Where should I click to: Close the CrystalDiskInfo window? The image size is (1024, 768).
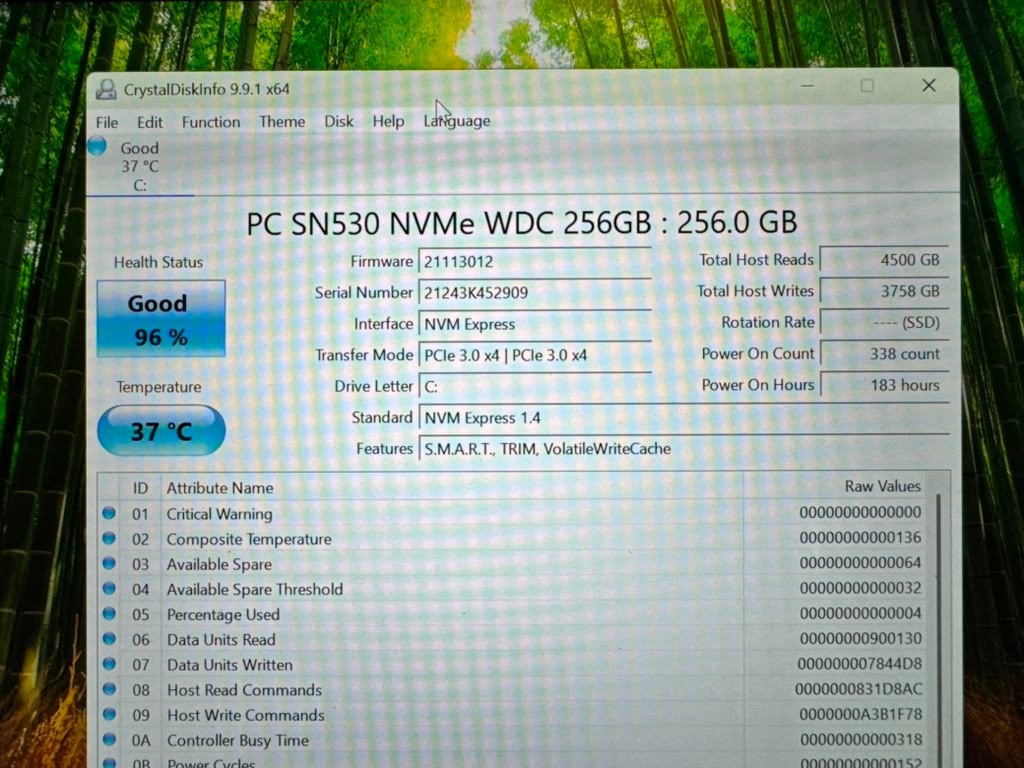929,85
